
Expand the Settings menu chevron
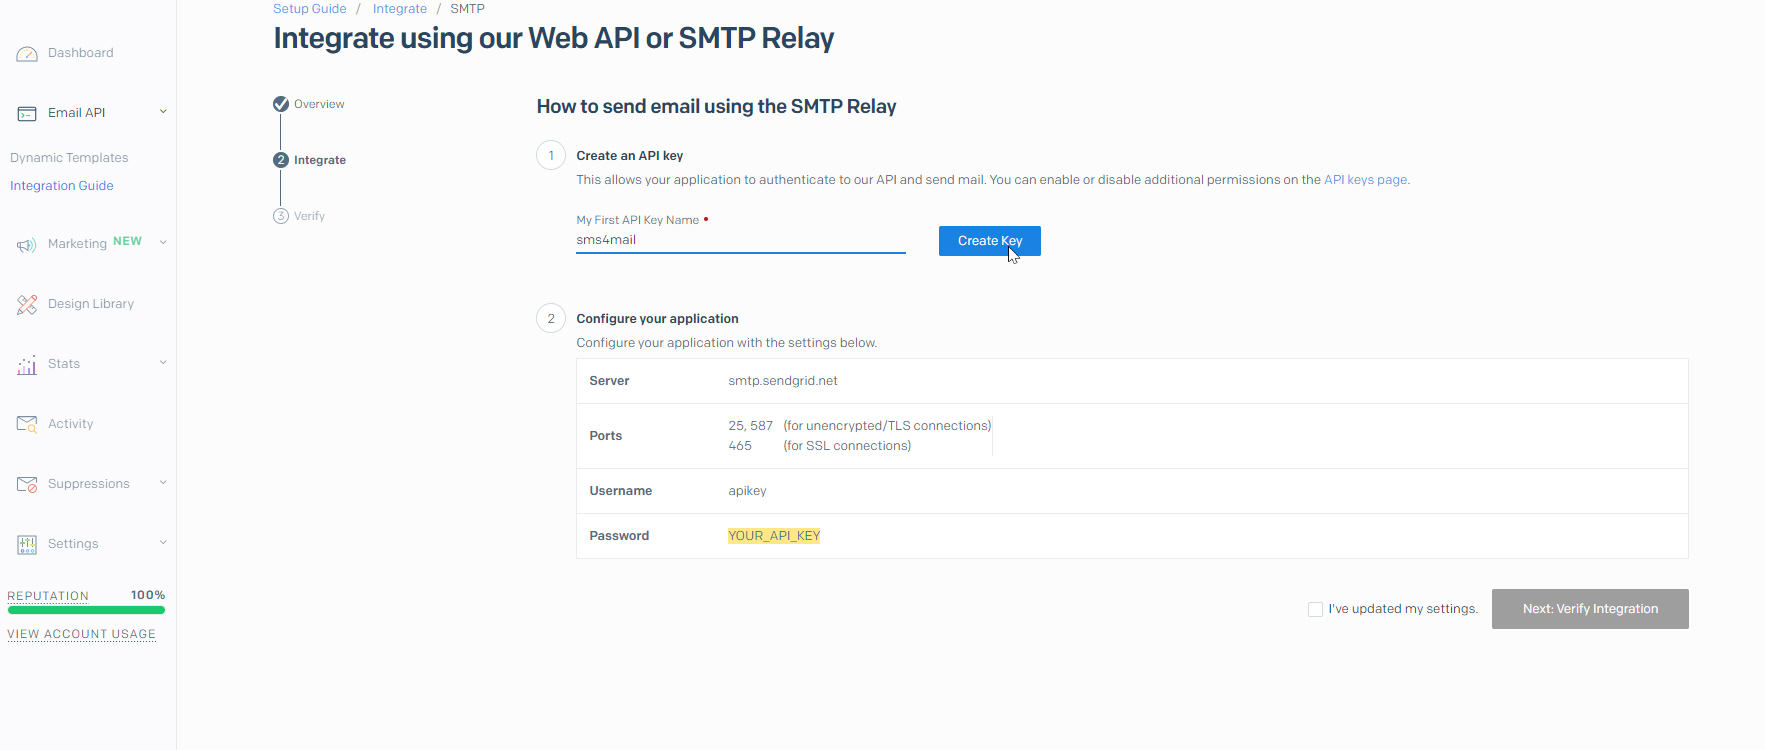point(163,543)
